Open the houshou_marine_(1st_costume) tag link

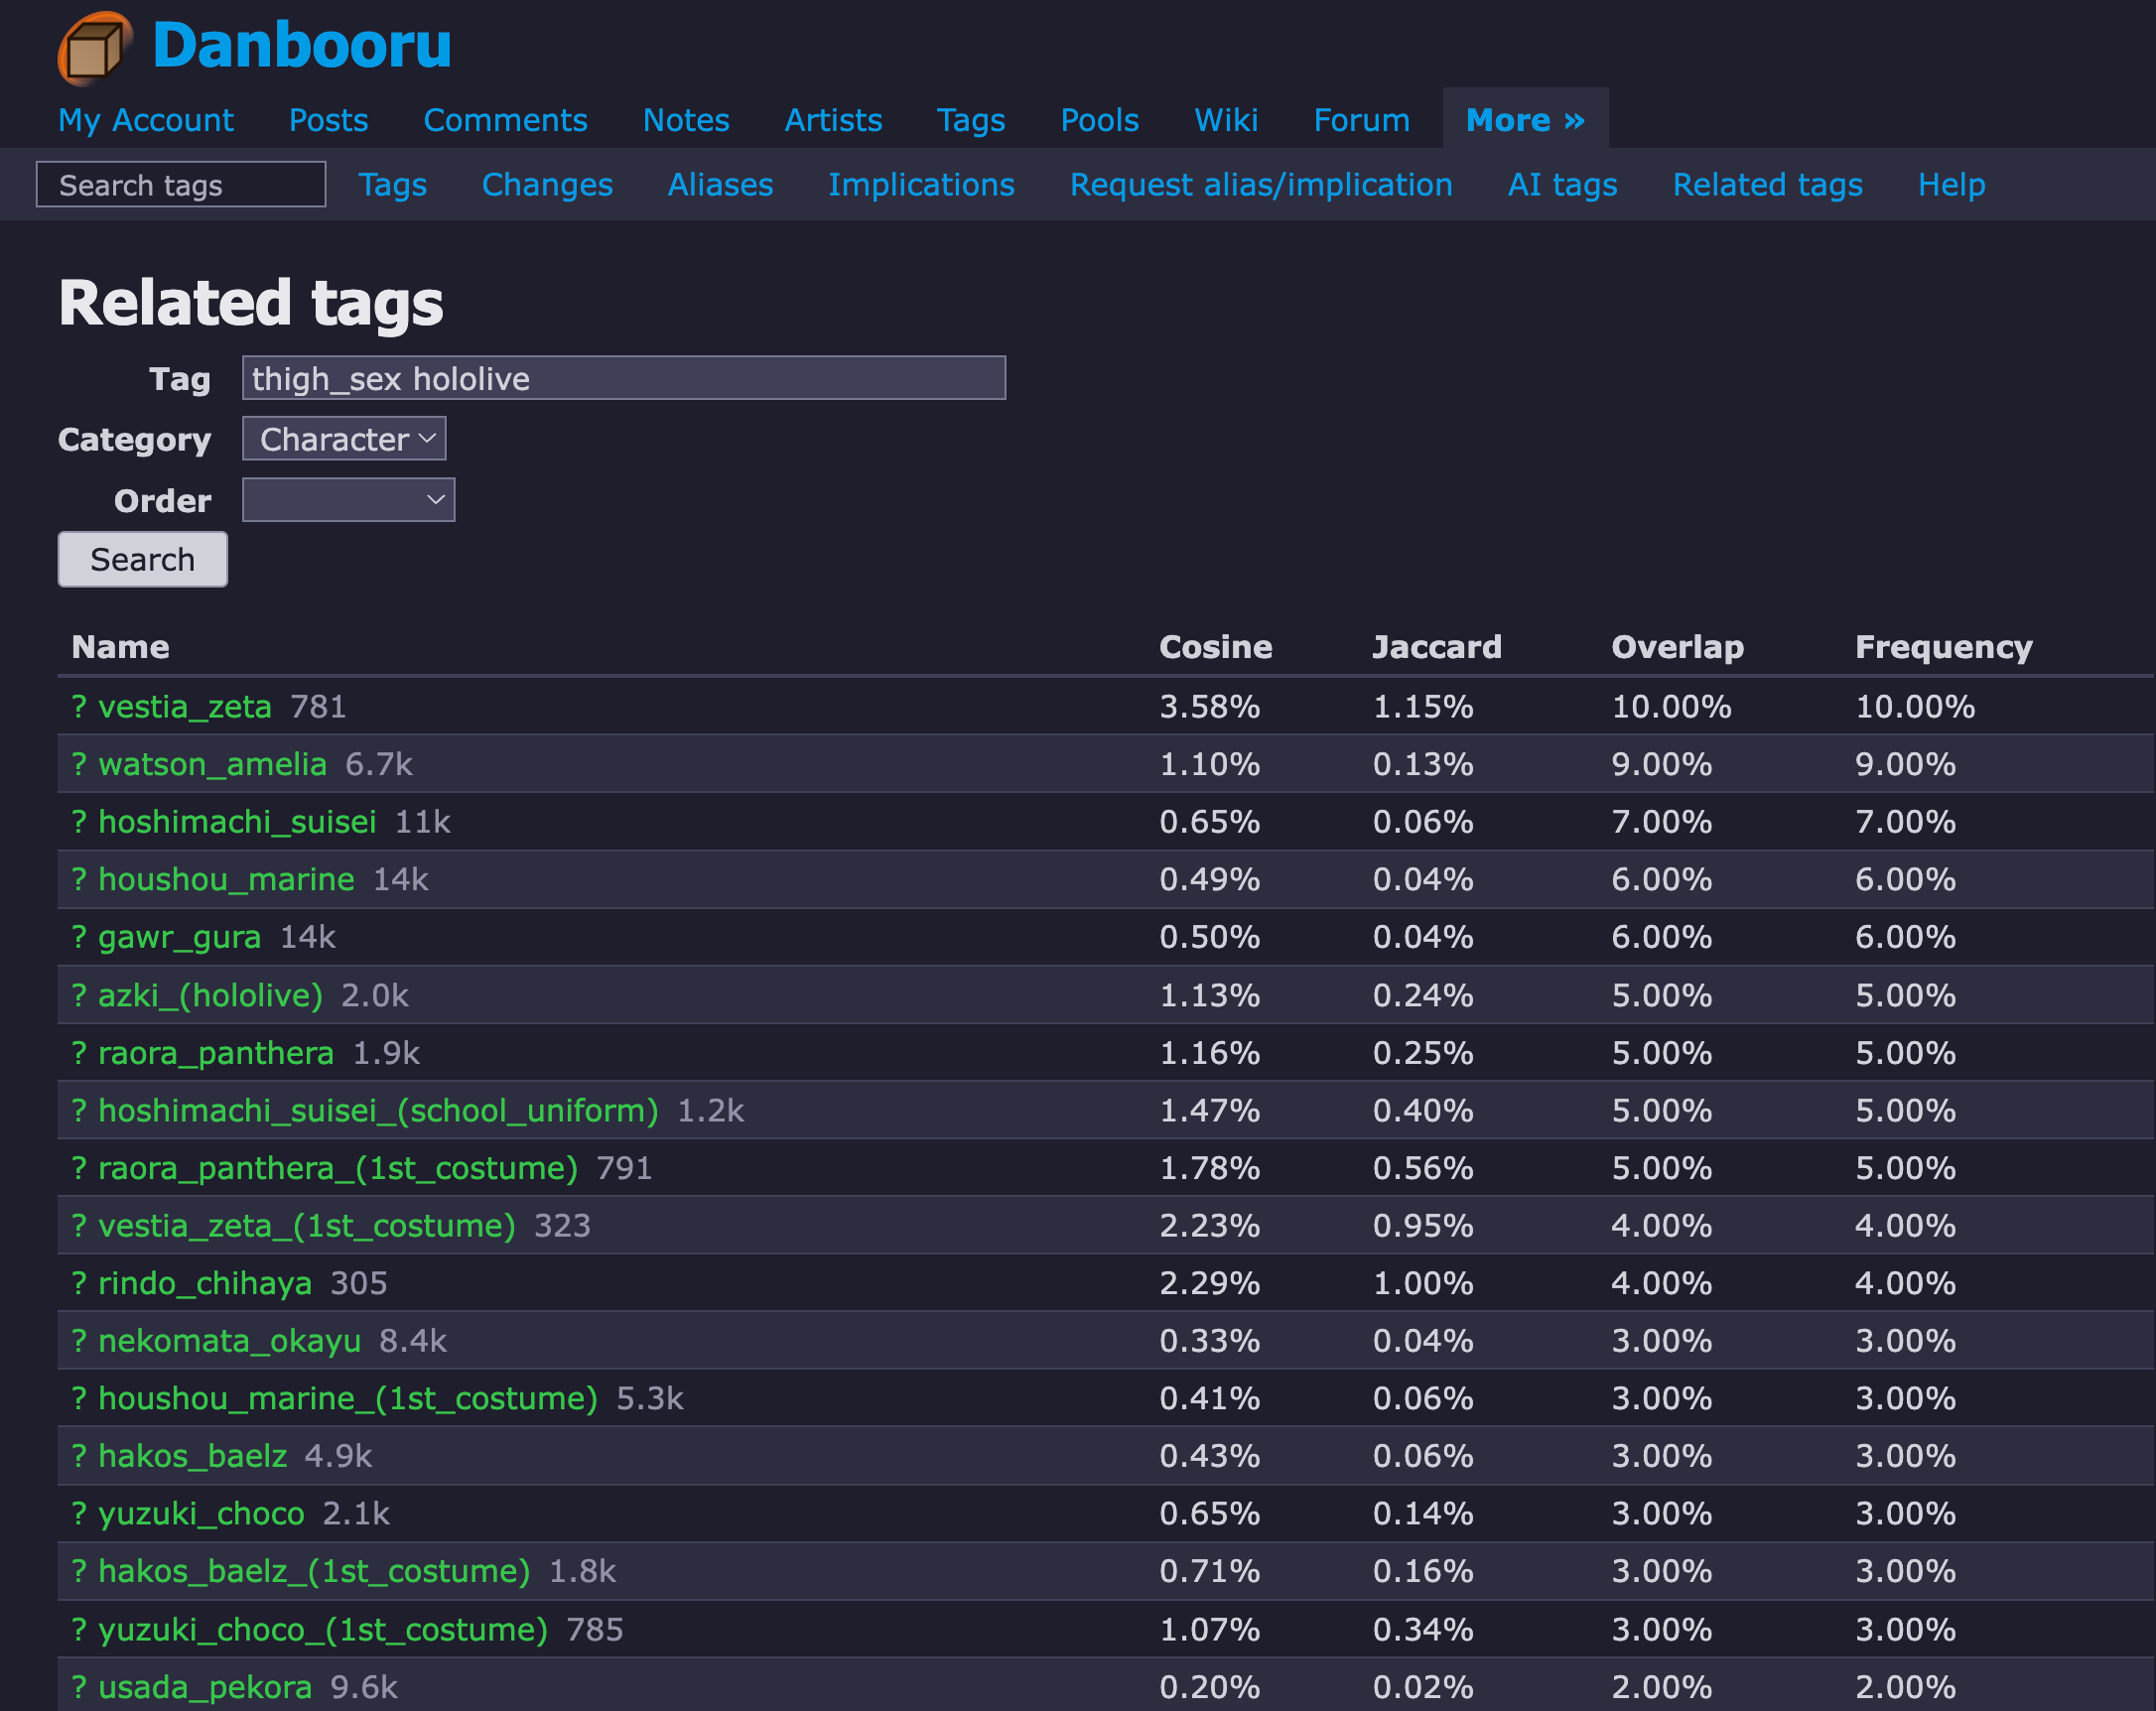[x=348, y=1399]
